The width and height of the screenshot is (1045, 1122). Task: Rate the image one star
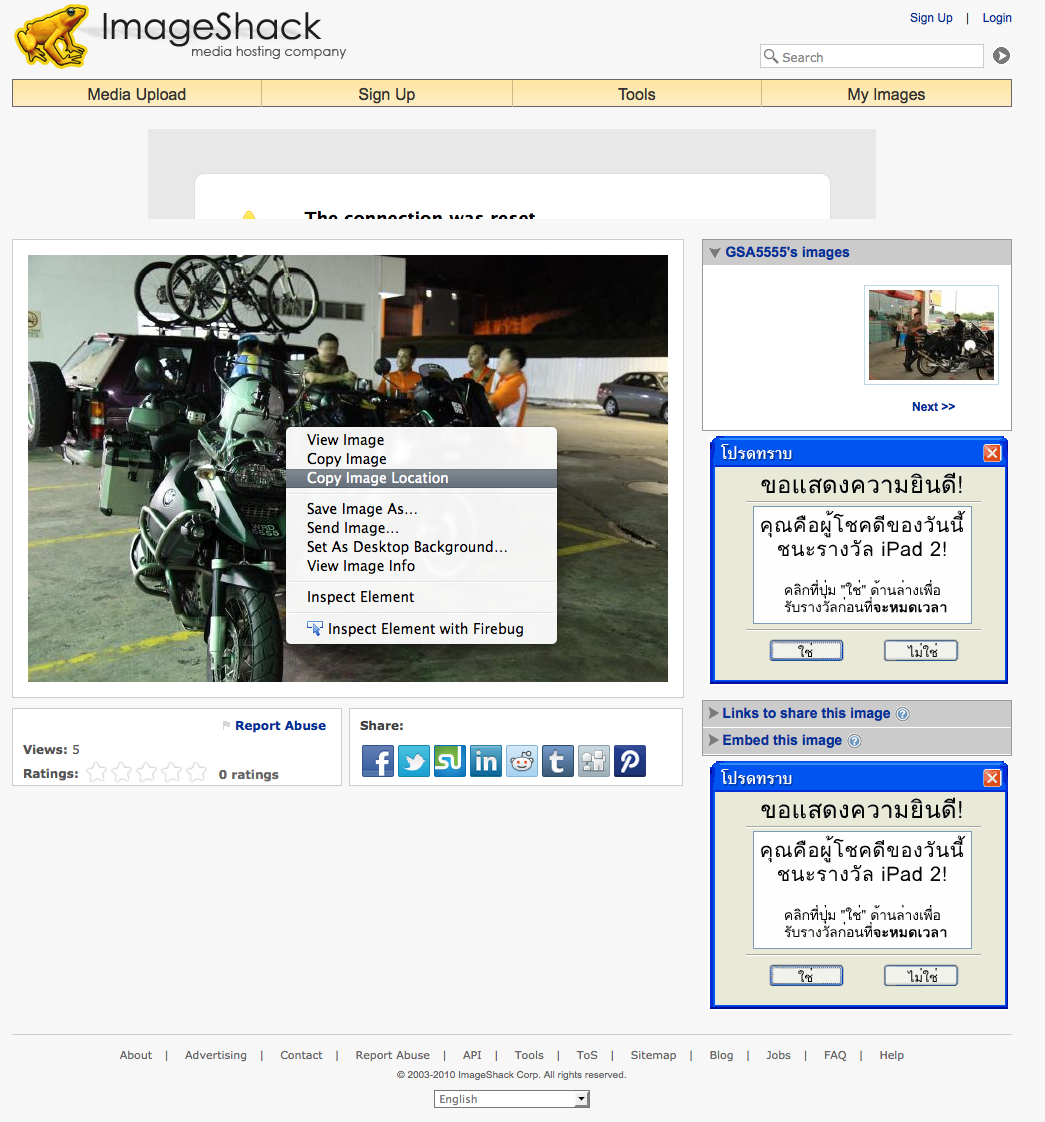(x=97, y=772)
